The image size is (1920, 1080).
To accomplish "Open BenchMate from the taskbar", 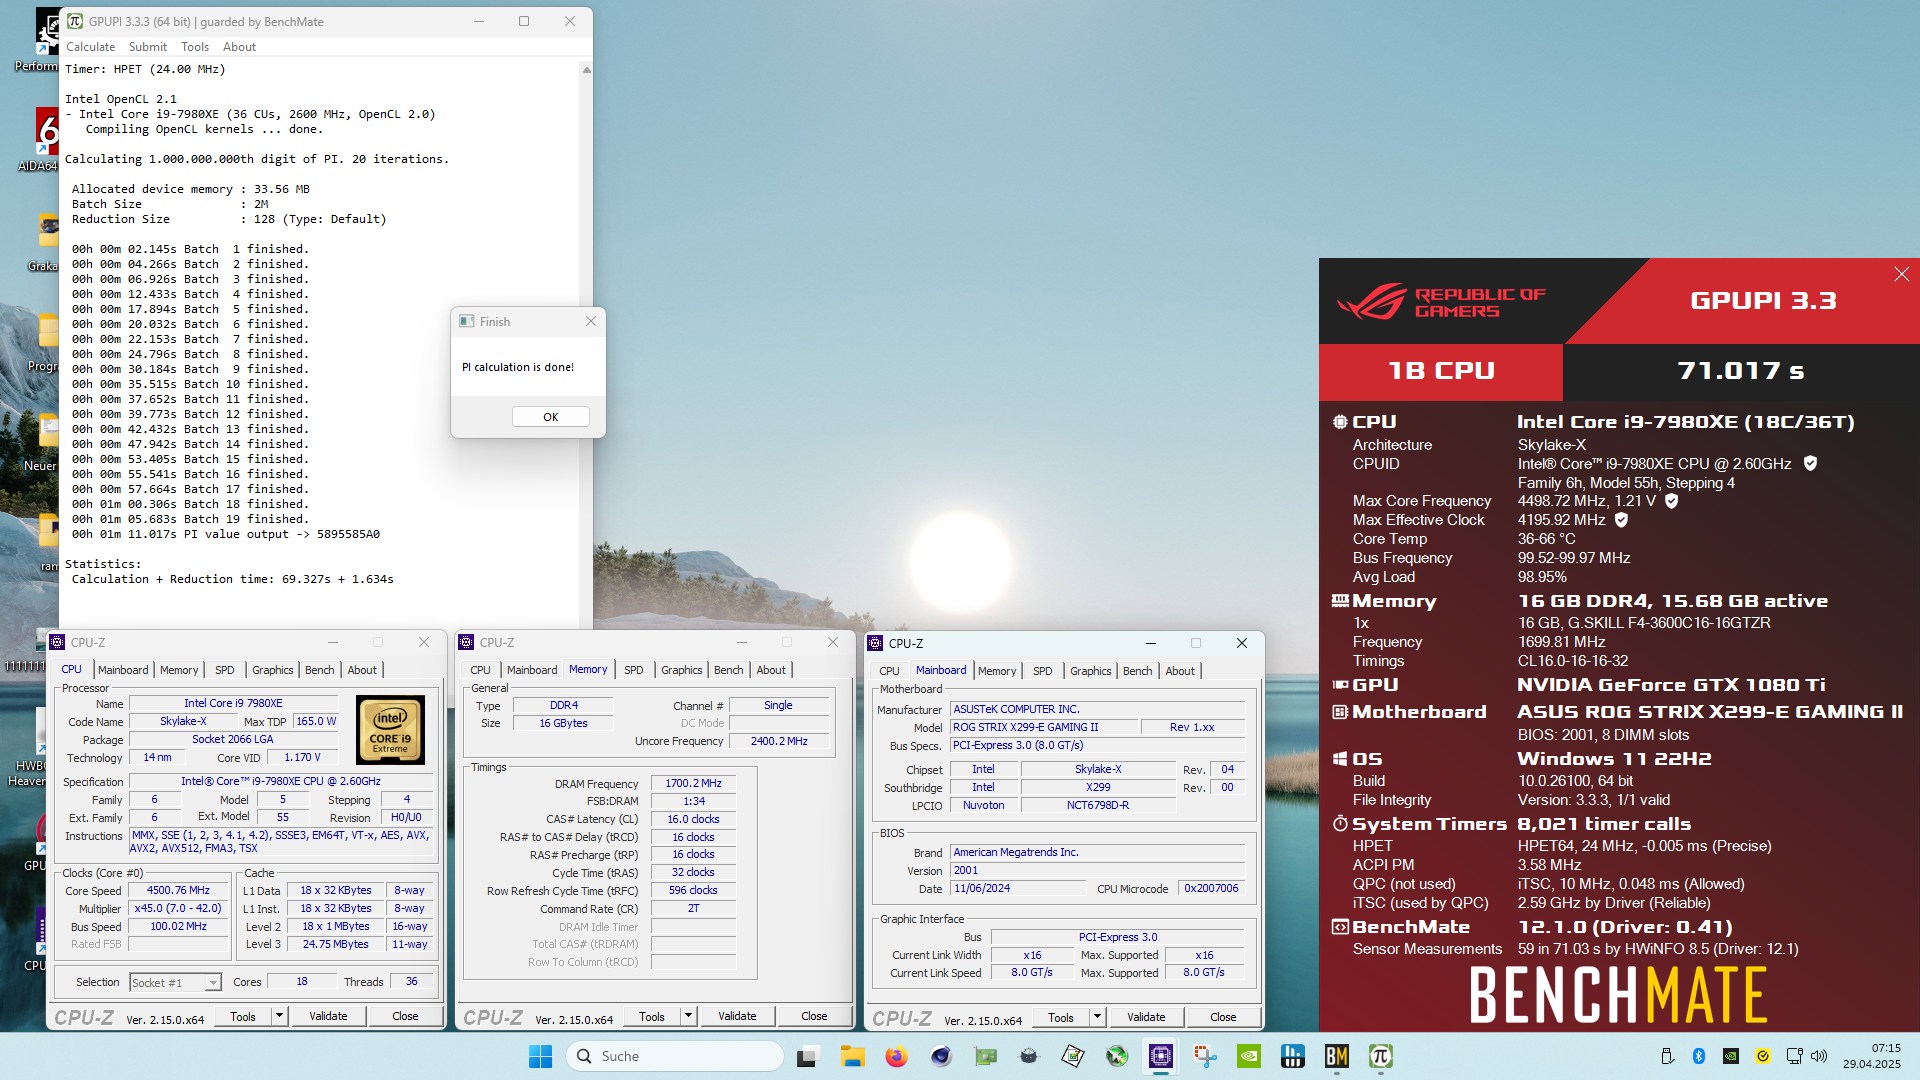I will click(x=1336, y=1056).
